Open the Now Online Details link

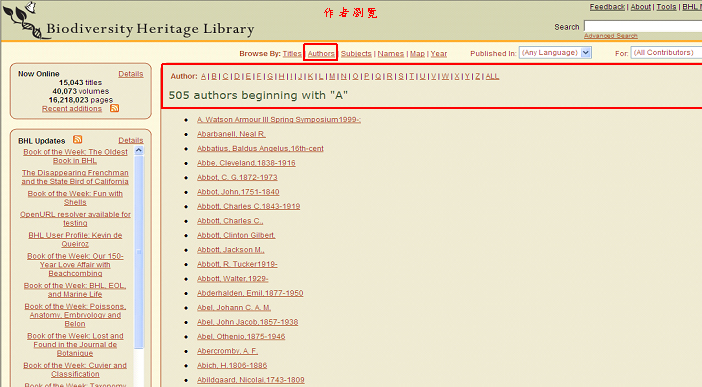[x=131, y=74]
